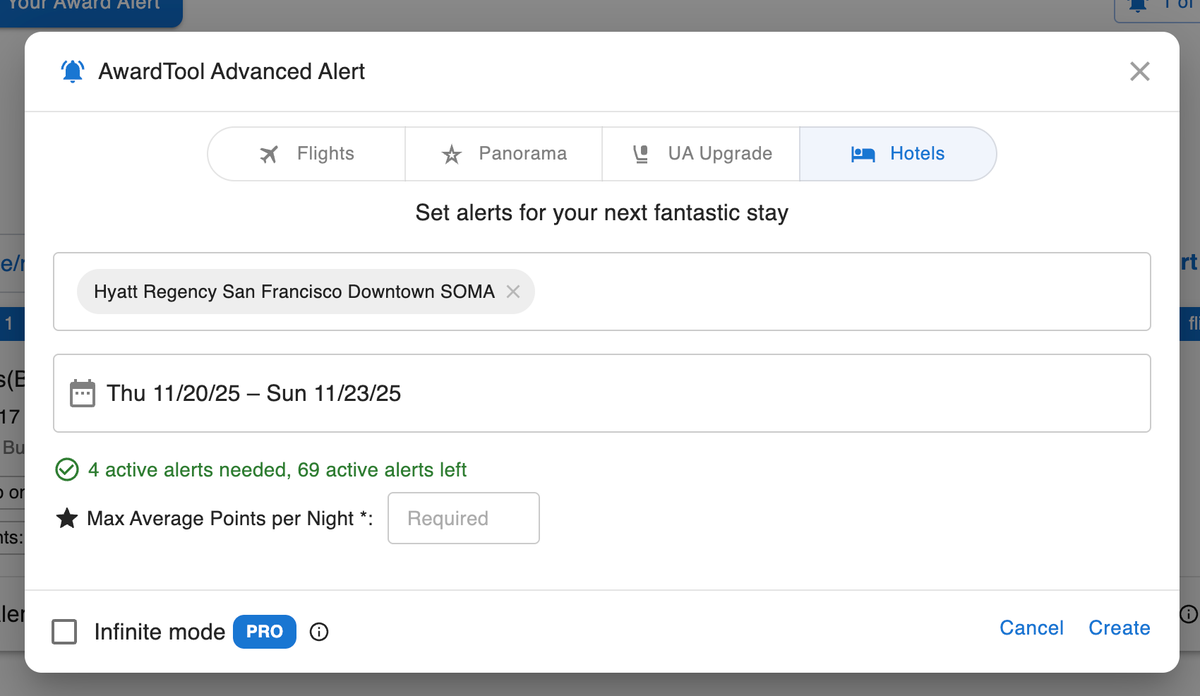Show info tooltip next to PRO badge
The height and width of the screenshot is (696, 1200).
click(319, 632)
